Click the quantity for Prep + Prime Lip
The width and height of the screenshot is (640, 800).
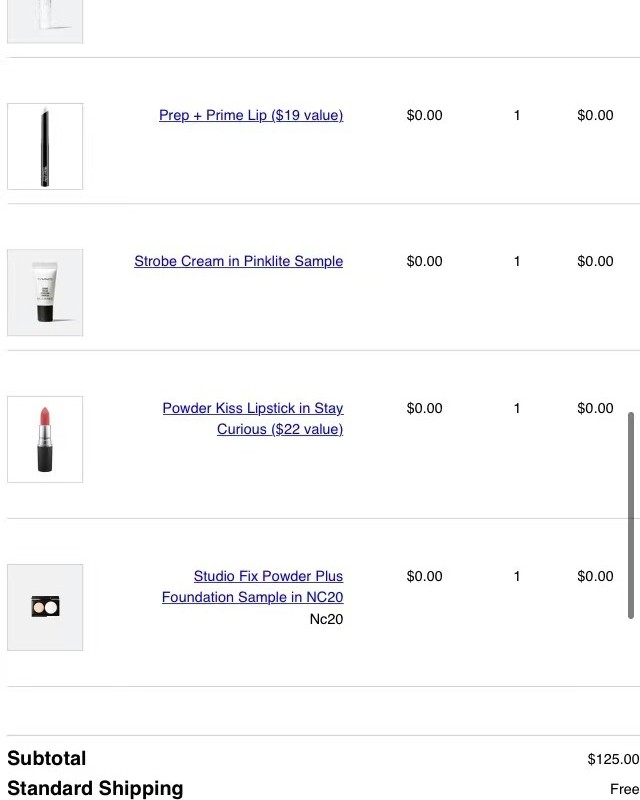point(517,115)
